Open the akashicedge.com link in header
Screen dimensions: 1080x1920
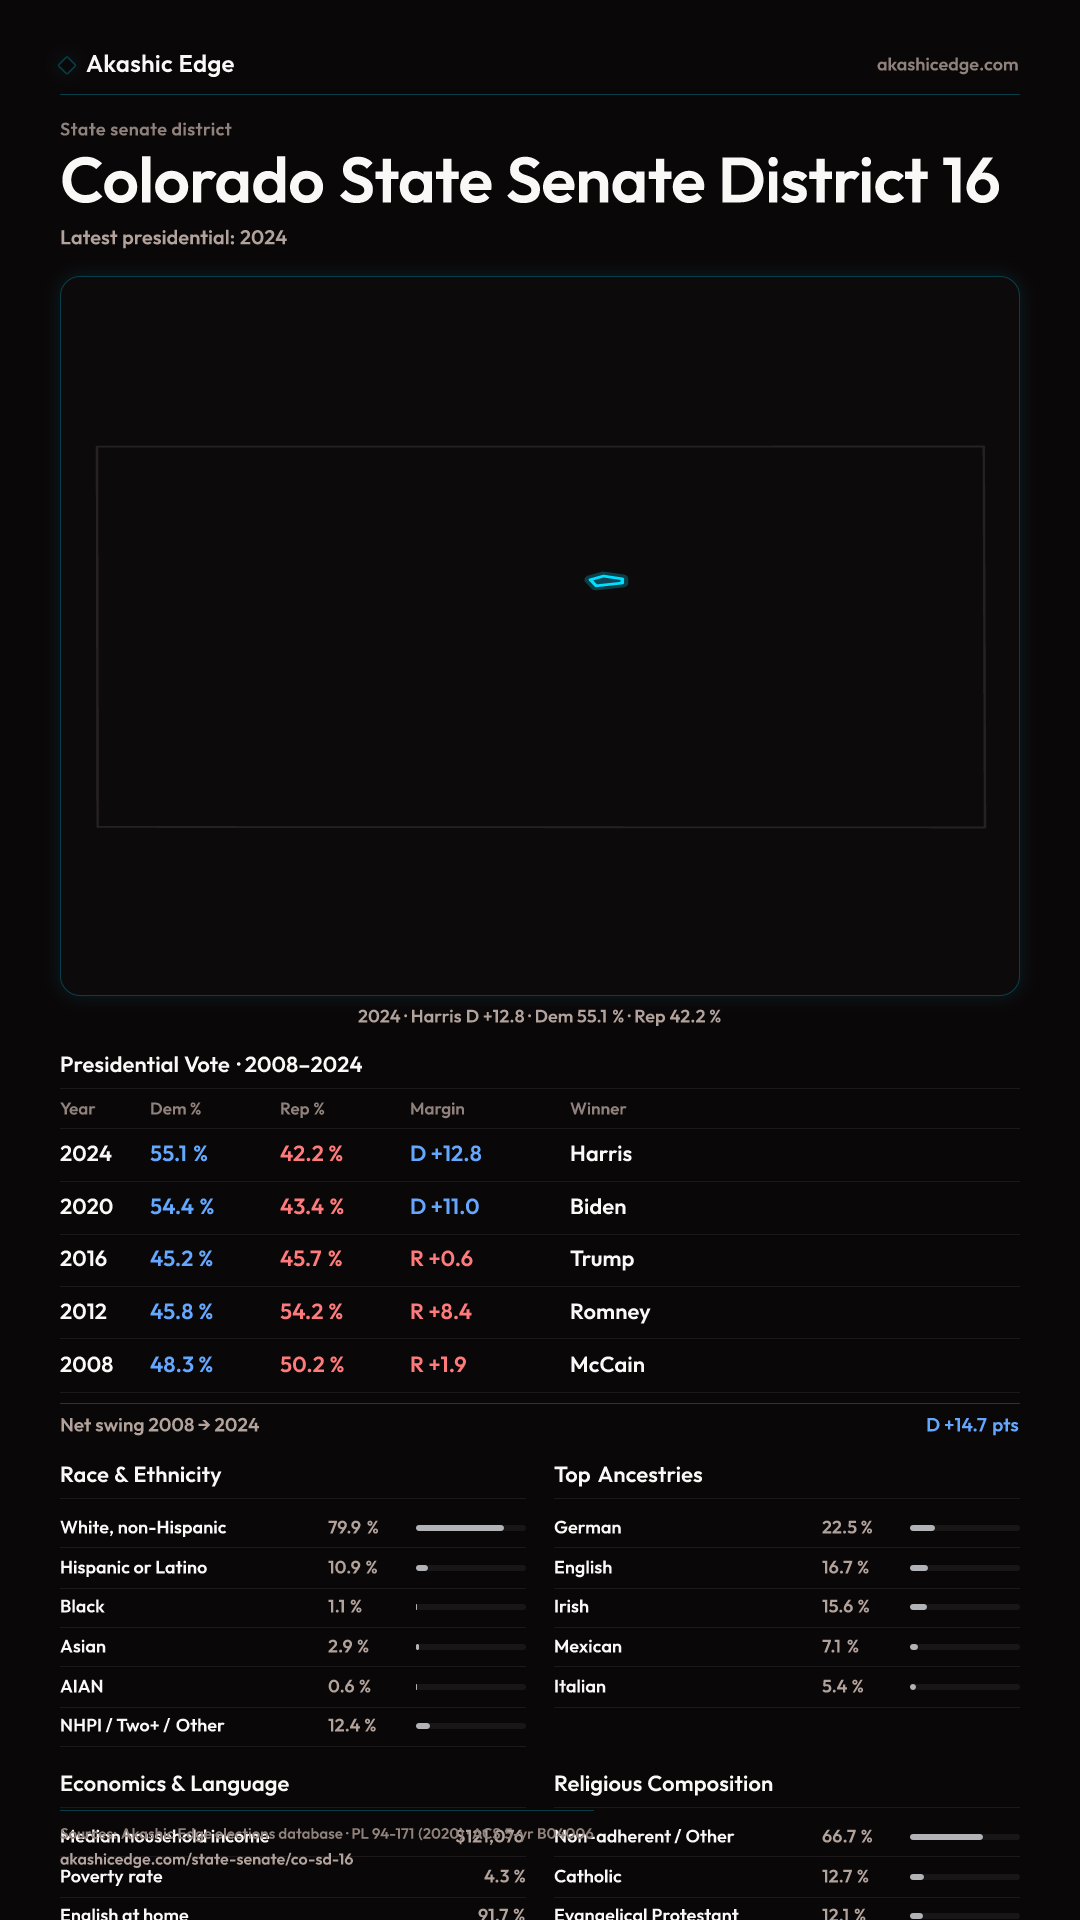[947, 65]
